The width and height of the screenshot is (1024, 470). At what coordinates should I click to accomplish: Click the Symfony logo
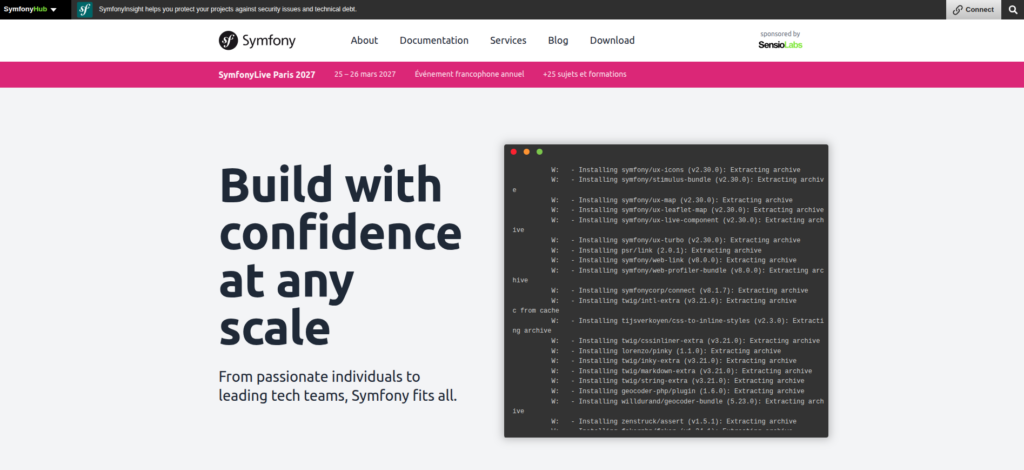257,40
